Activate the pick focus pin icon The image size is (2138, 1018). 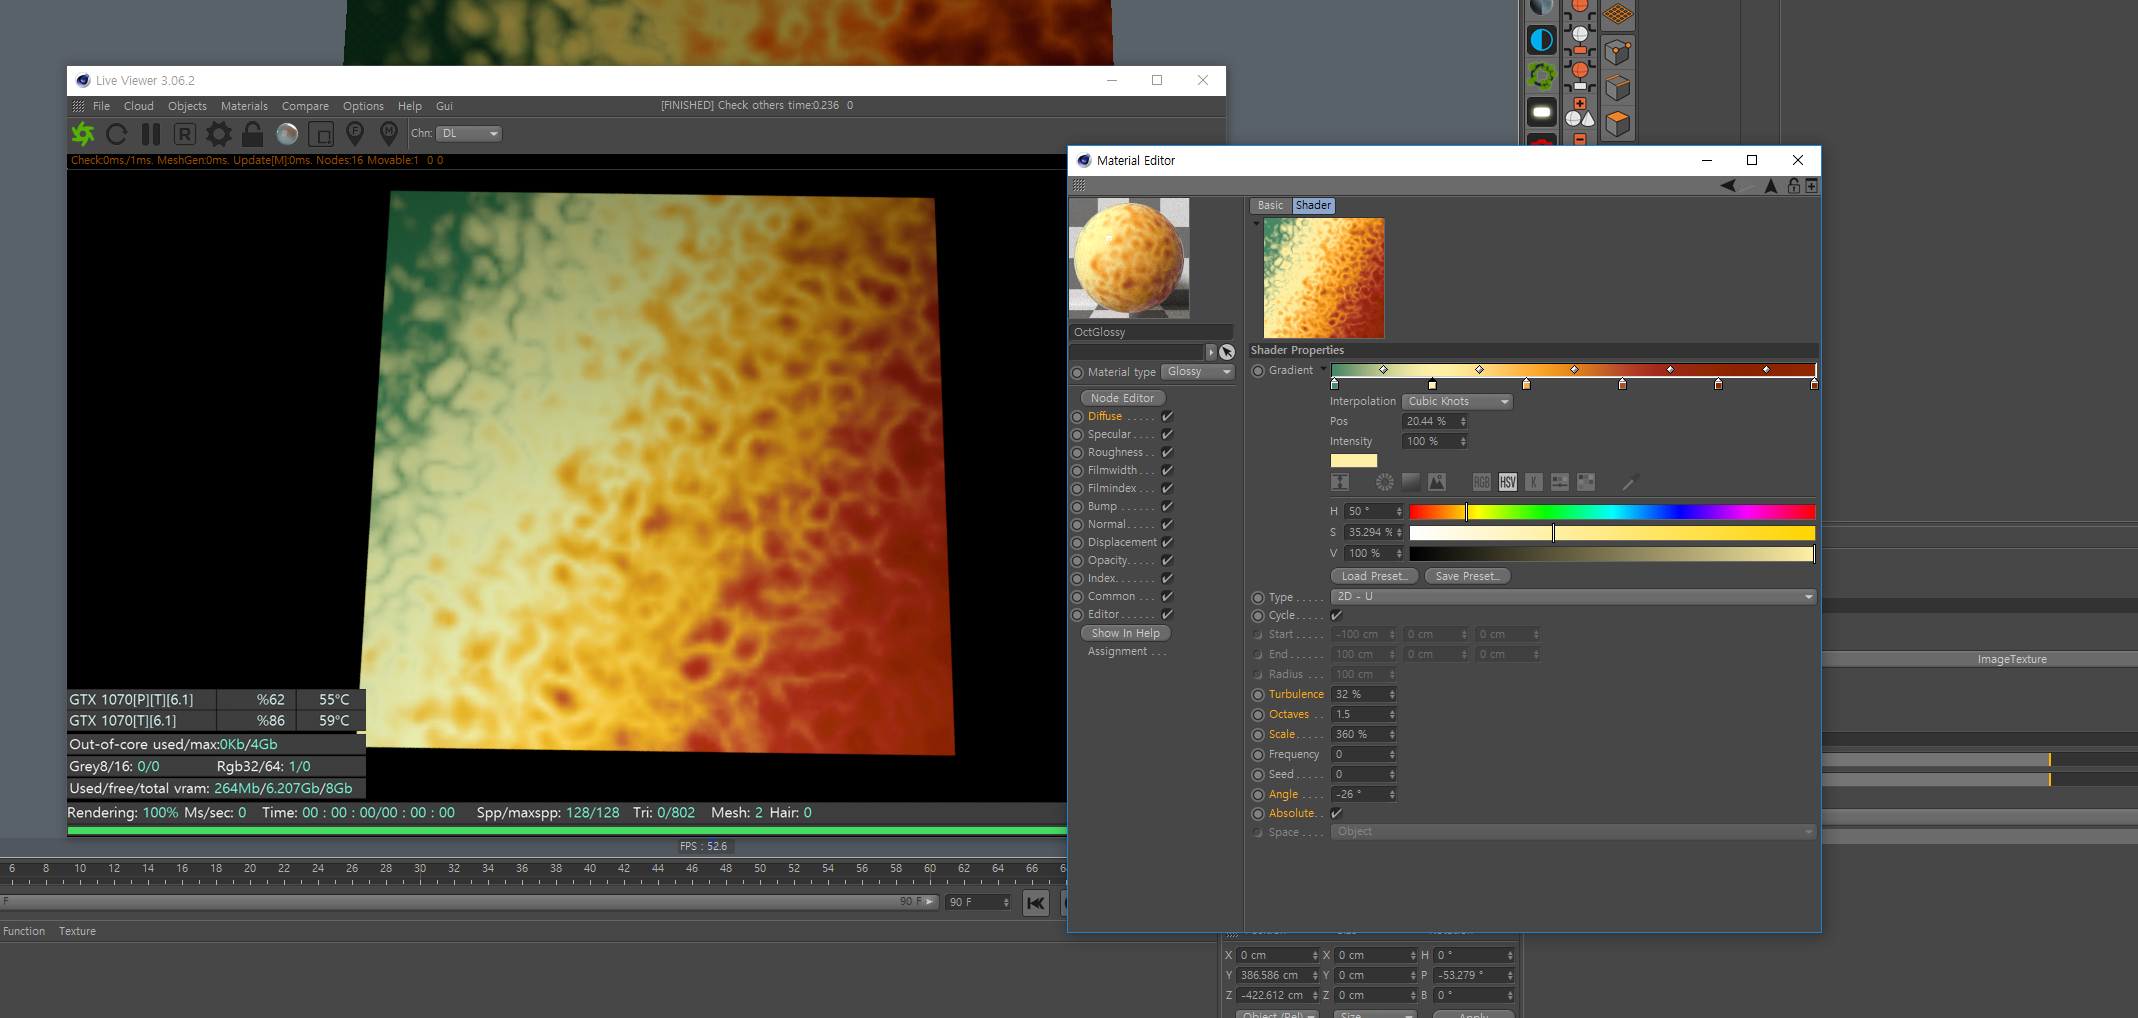click(x=355, y=133)
